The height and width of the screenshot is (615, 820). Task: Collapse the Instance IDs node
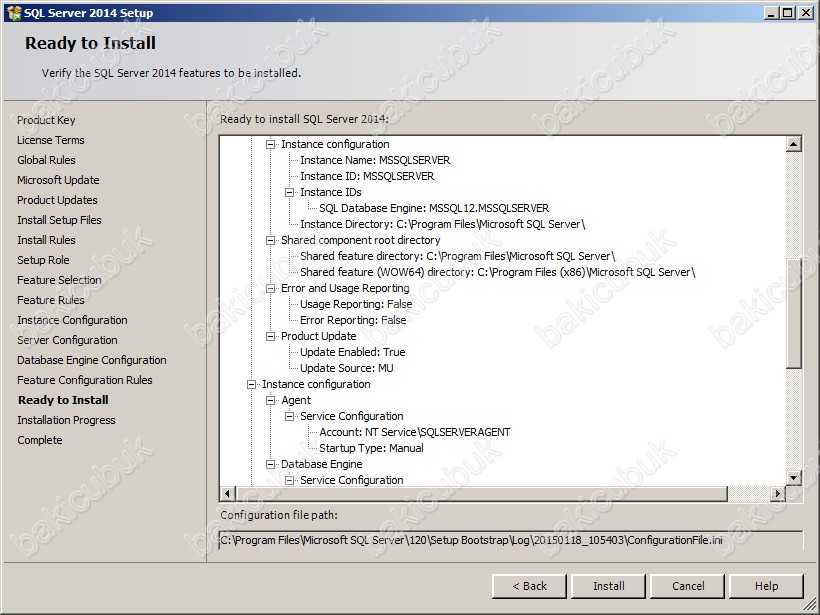pyautogui.click(x=289, y=192)
